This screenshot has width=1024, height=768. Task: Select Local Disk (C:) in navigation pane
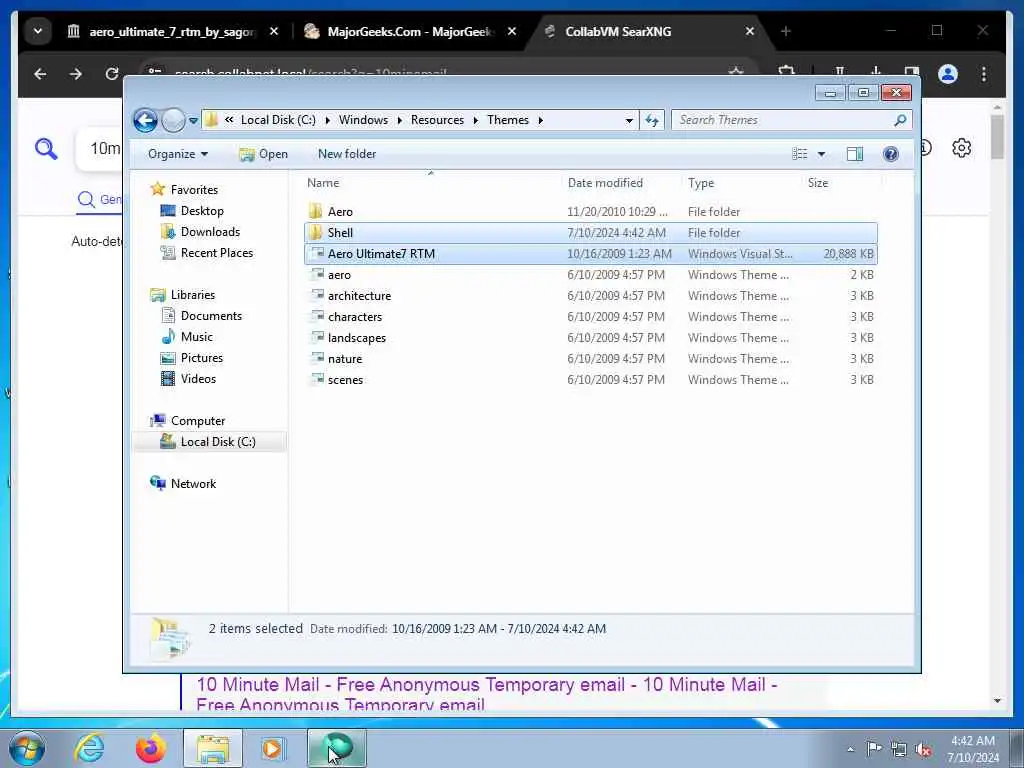point(217,441)
